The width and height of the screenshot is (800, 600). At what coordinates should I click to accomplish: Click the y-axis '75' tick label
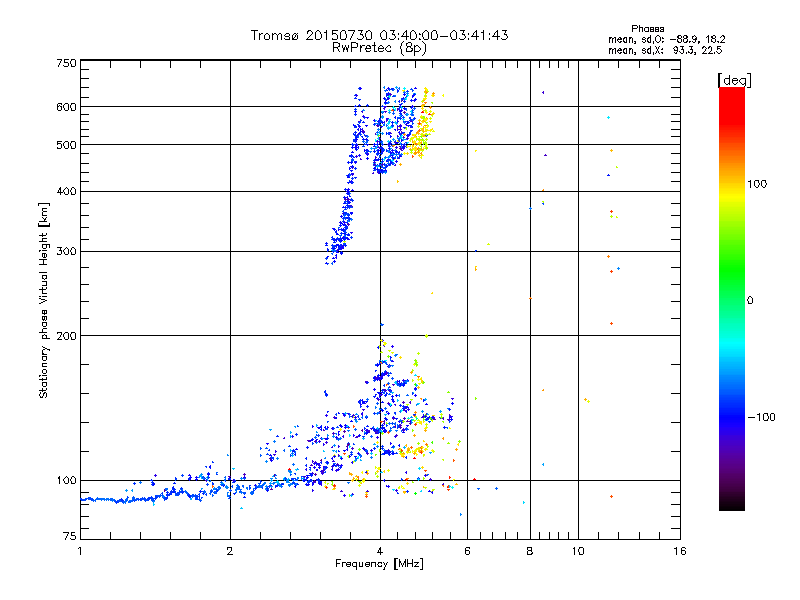70,536
